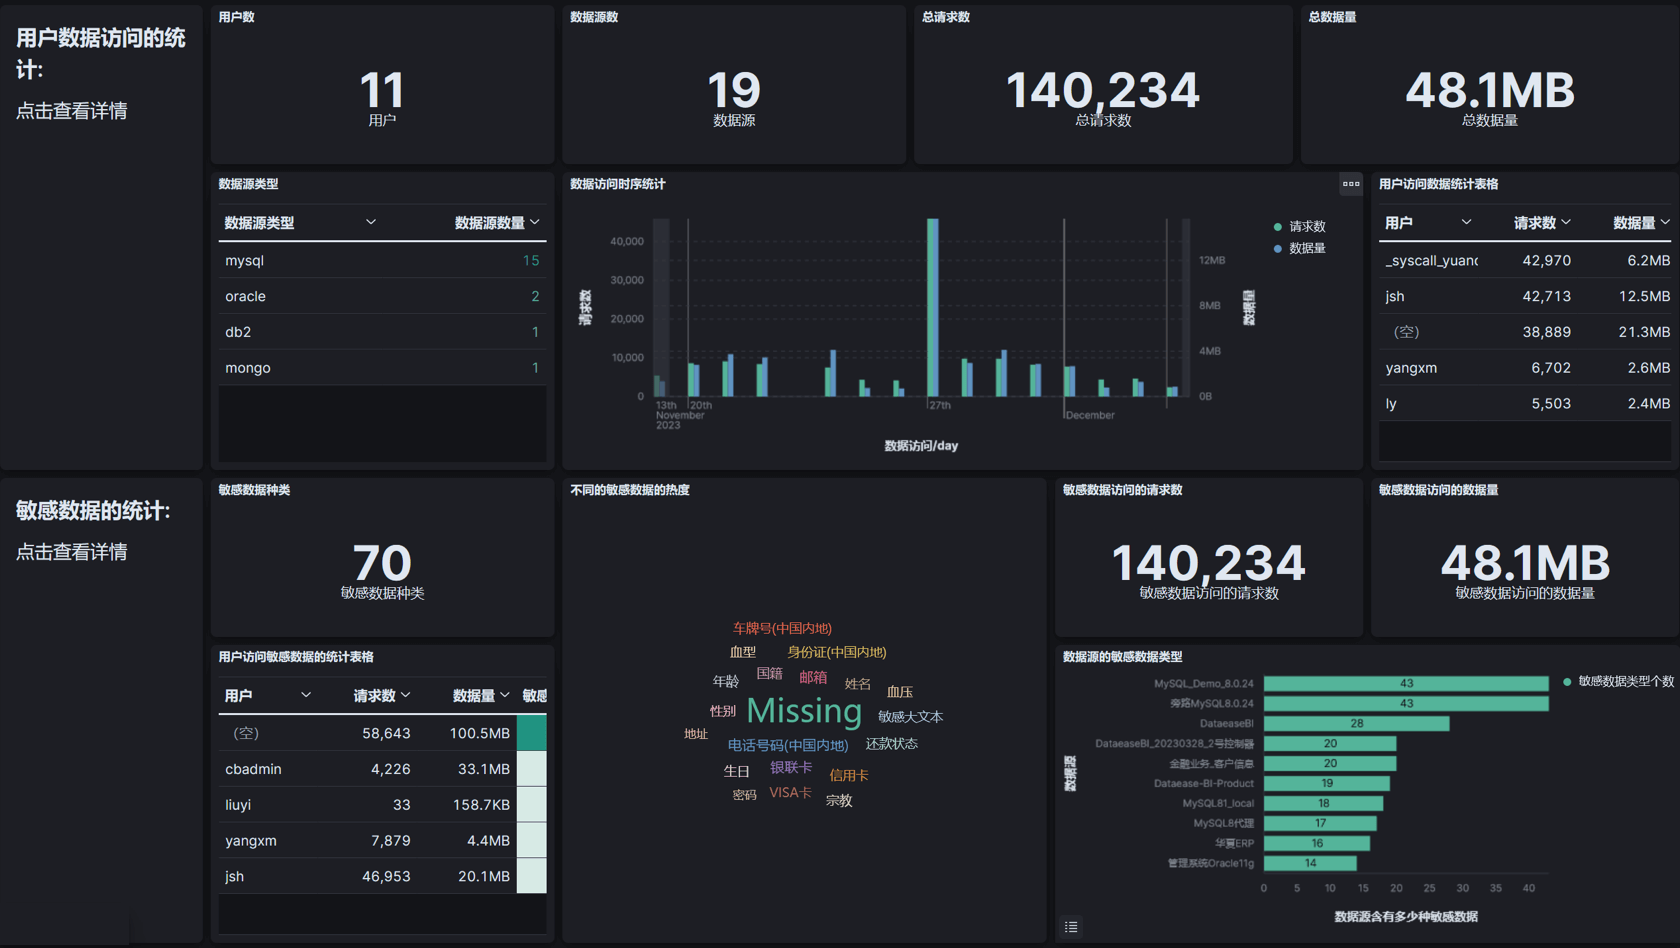Toggle 数据量 series label in chart legend
This screenshot has height=948, width=1680.
point(1307,248)
